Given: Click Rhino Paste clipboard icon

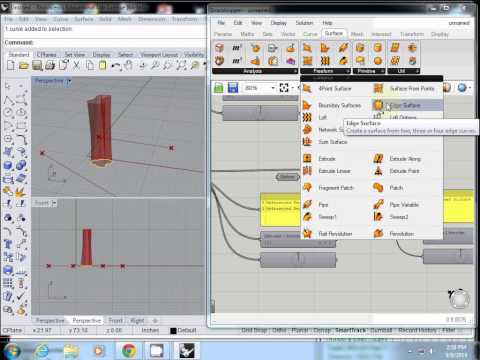Looking at the screenshot, I should [103, 65].
